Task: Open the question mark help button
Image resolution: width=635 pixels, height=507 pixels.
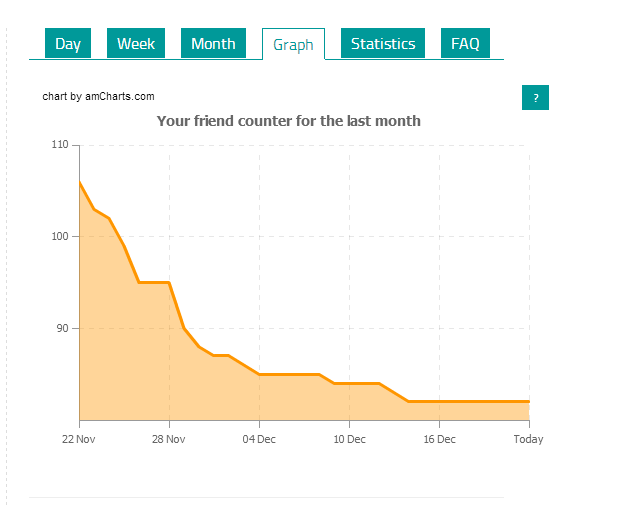Action: 535,98
